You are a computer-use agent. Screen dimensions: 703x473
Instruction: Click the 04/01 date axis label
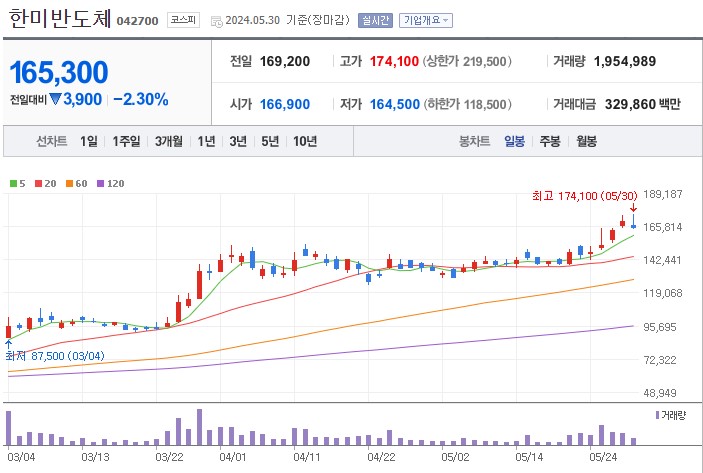(x=233, y=457)
